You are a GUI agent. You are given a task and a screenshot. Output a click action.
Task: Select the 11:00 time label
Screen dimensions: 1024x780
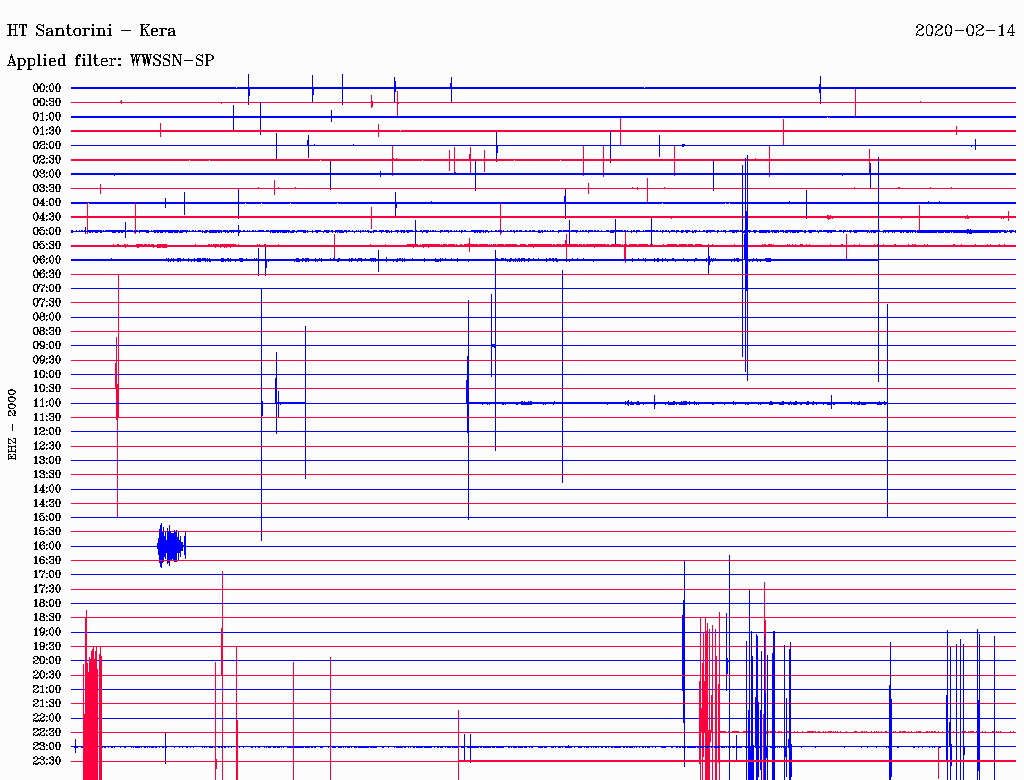coord(47,403)
